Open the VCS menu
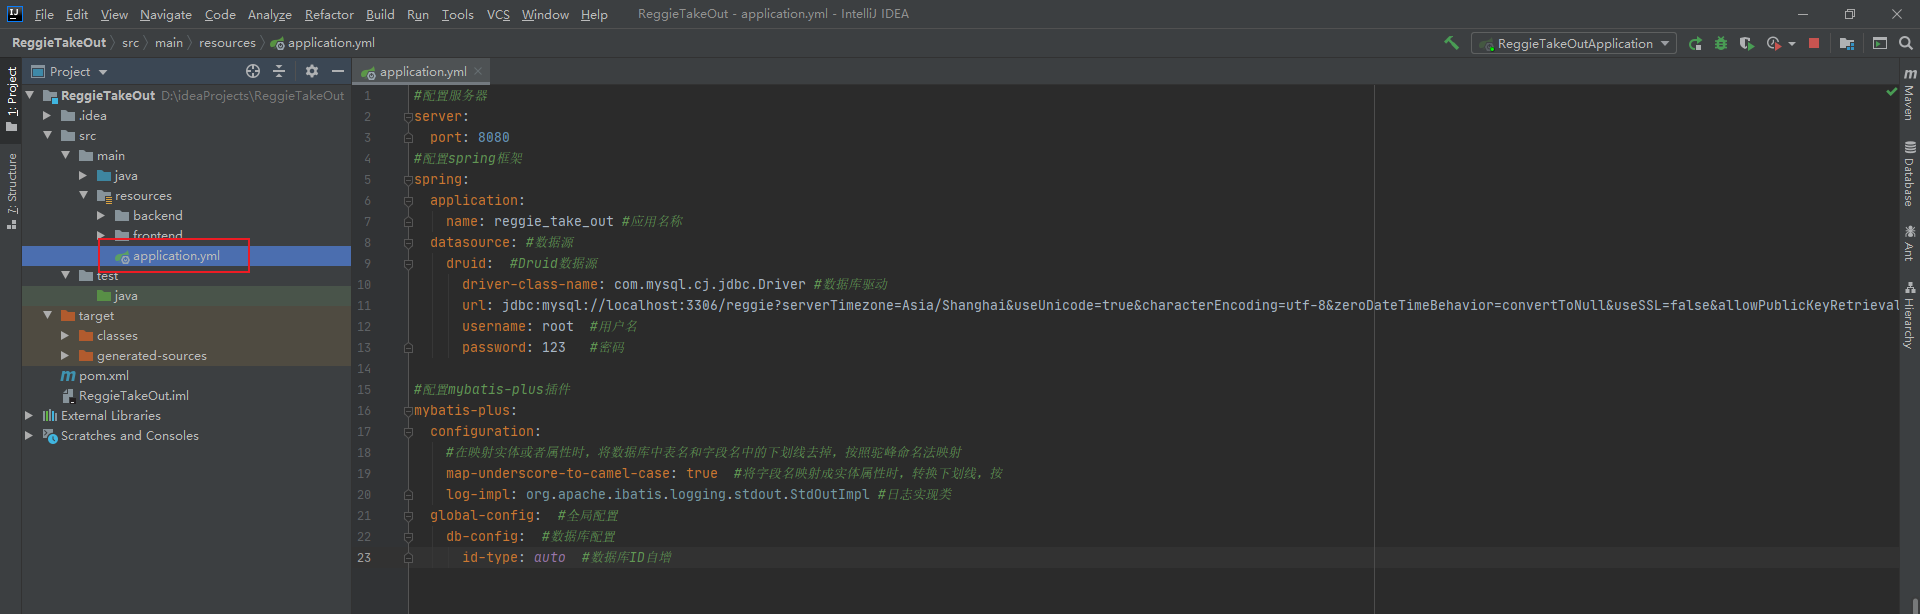 pos(498,14)
